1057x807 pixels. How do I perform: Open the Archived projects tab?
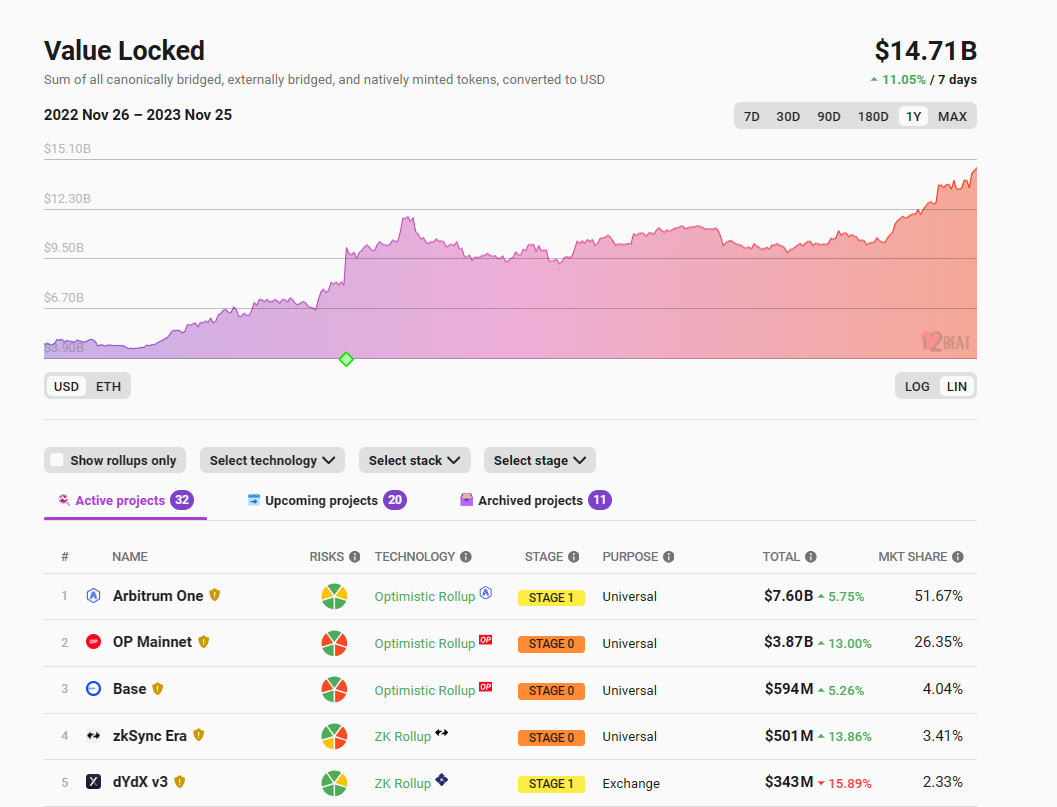click(x=530, y=500)
